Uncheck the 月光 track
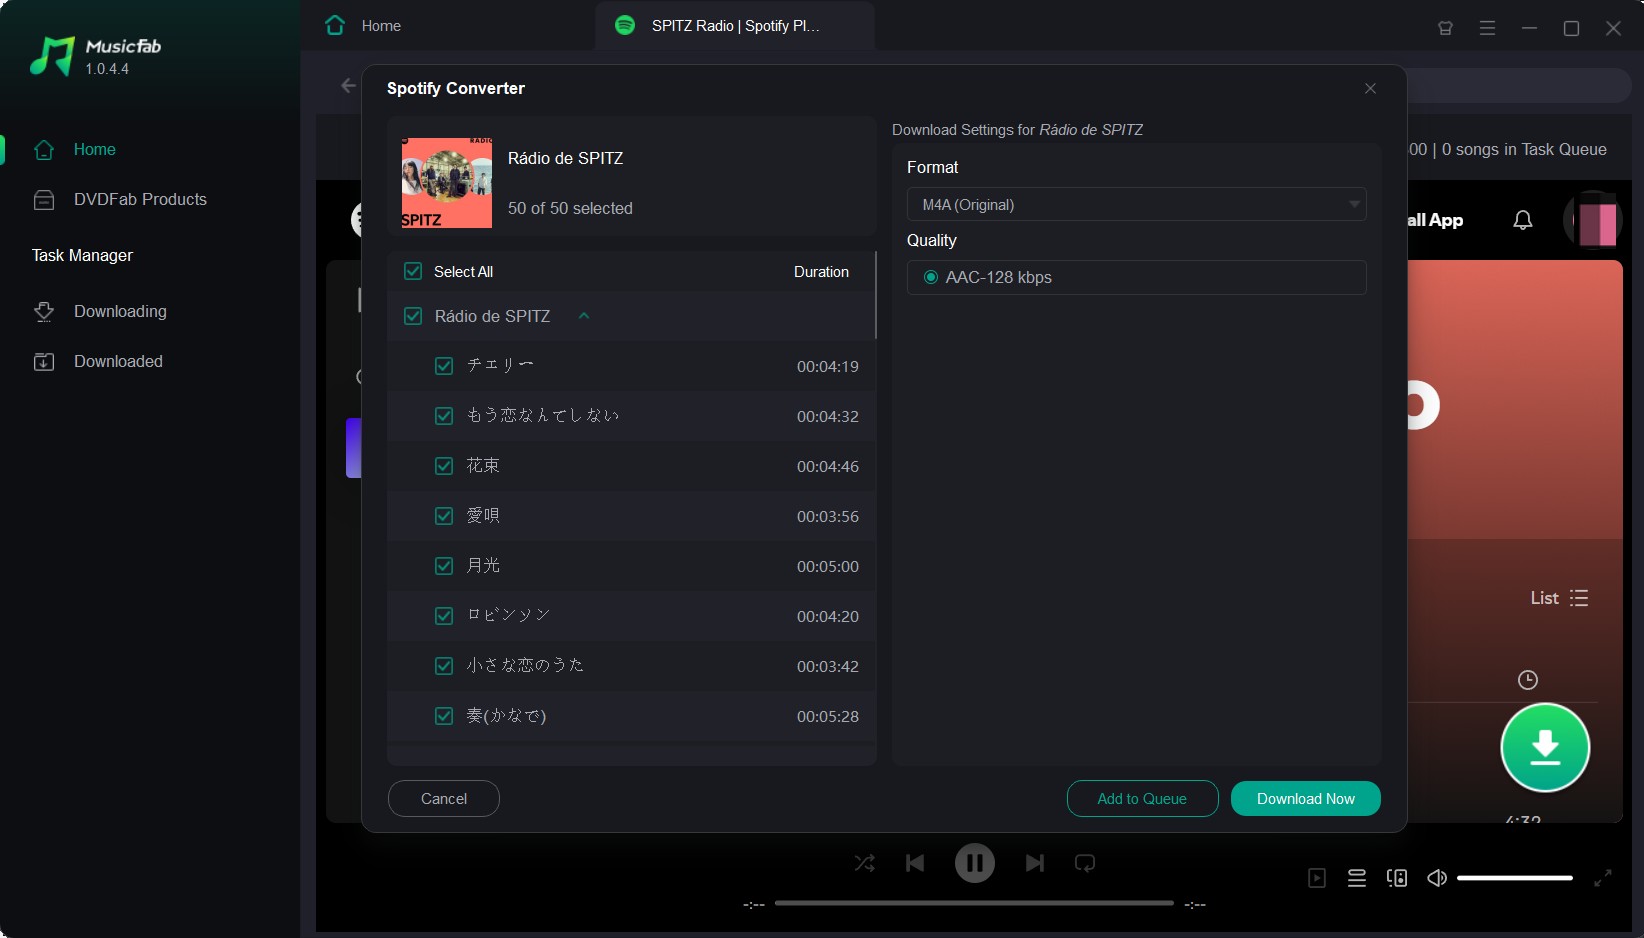This screenshot has width=1644, height=938. coord(444,566)
